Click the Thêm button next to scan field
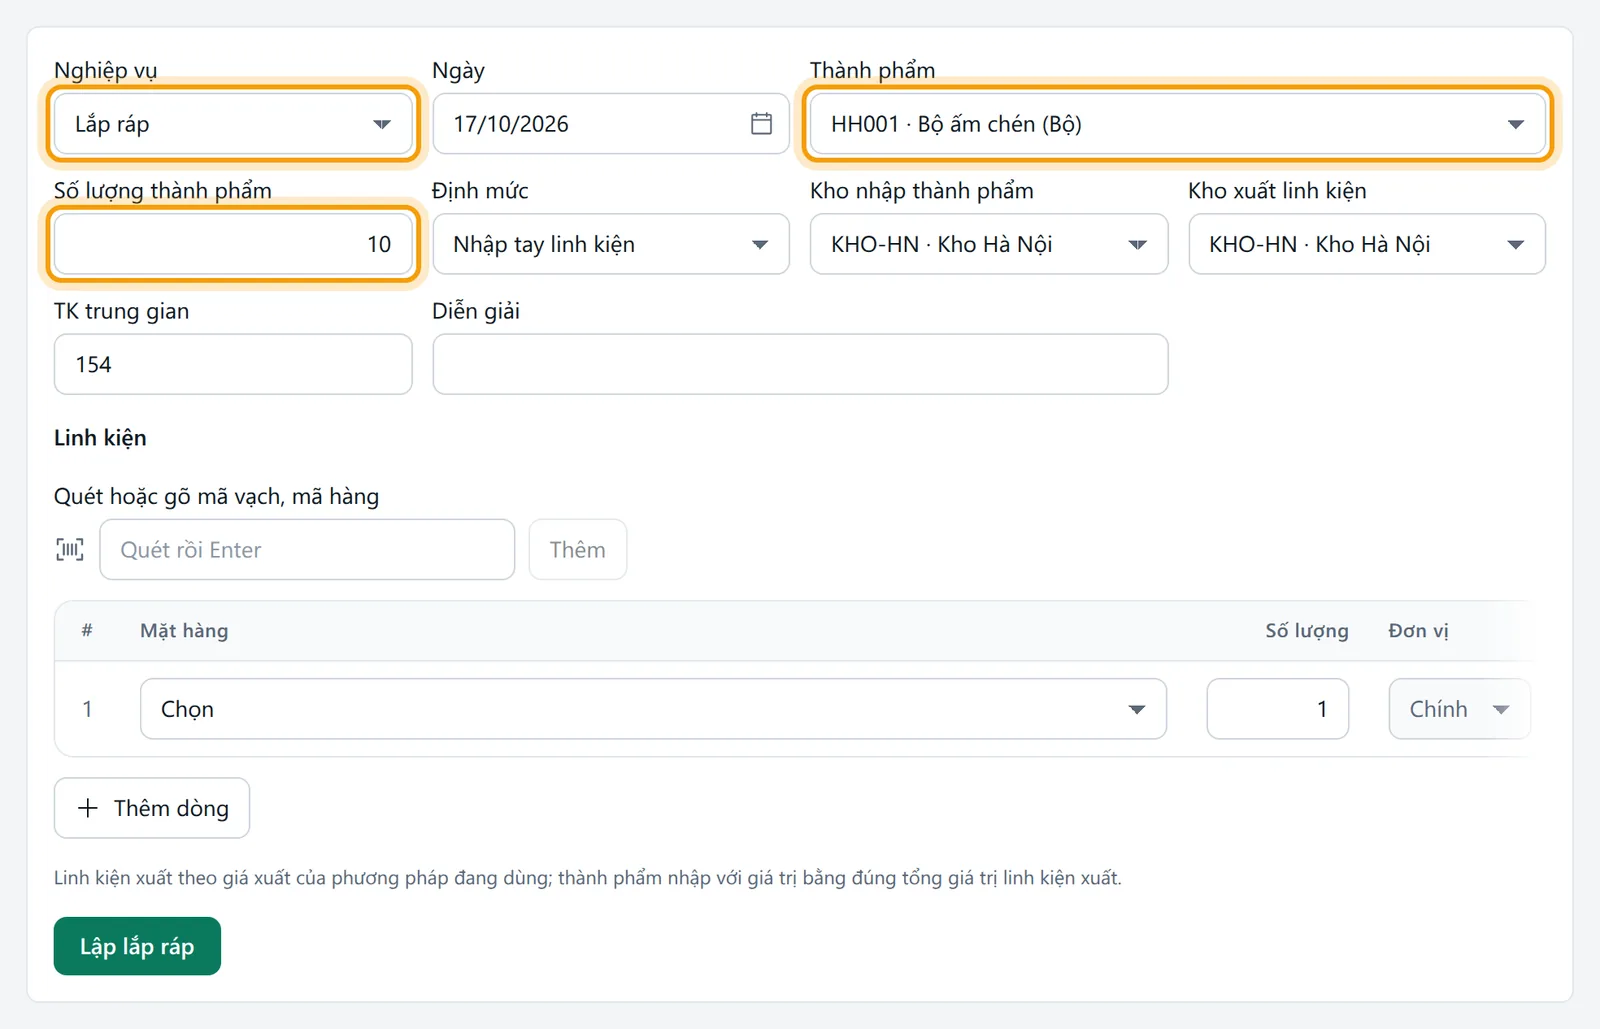 point(578,549)
